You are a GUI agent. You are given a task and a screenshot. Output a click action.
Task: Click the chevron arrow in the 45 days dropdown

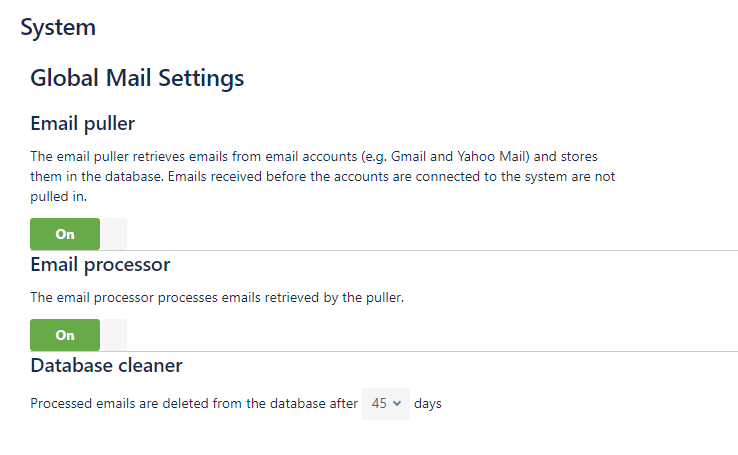[398, 404]
